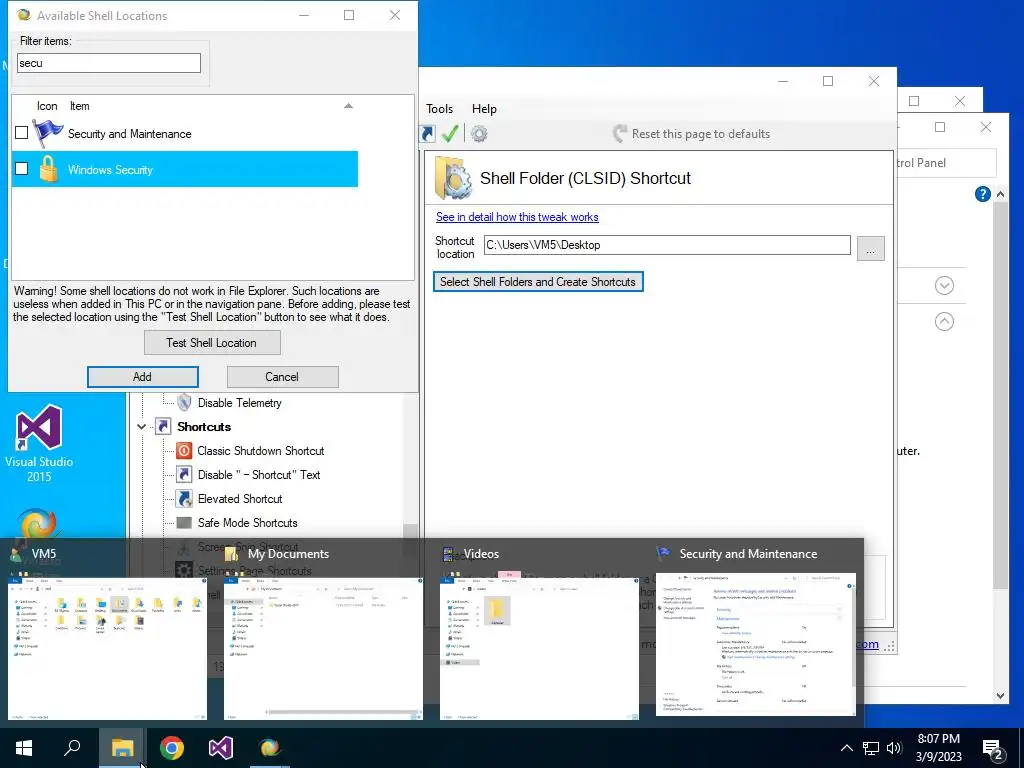Open the Visual Studio 2015 desktop shortcut
1024x768 pixels.
point(39,443)
